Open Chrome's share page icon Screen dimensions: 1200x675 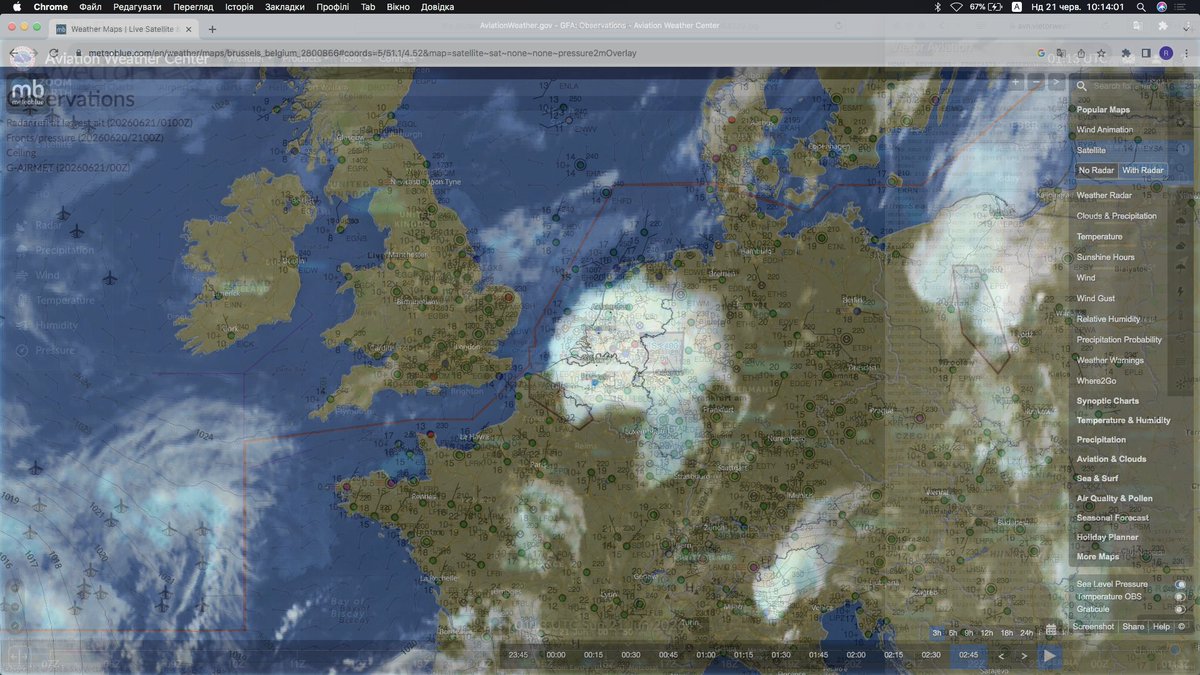point(1081,53)
